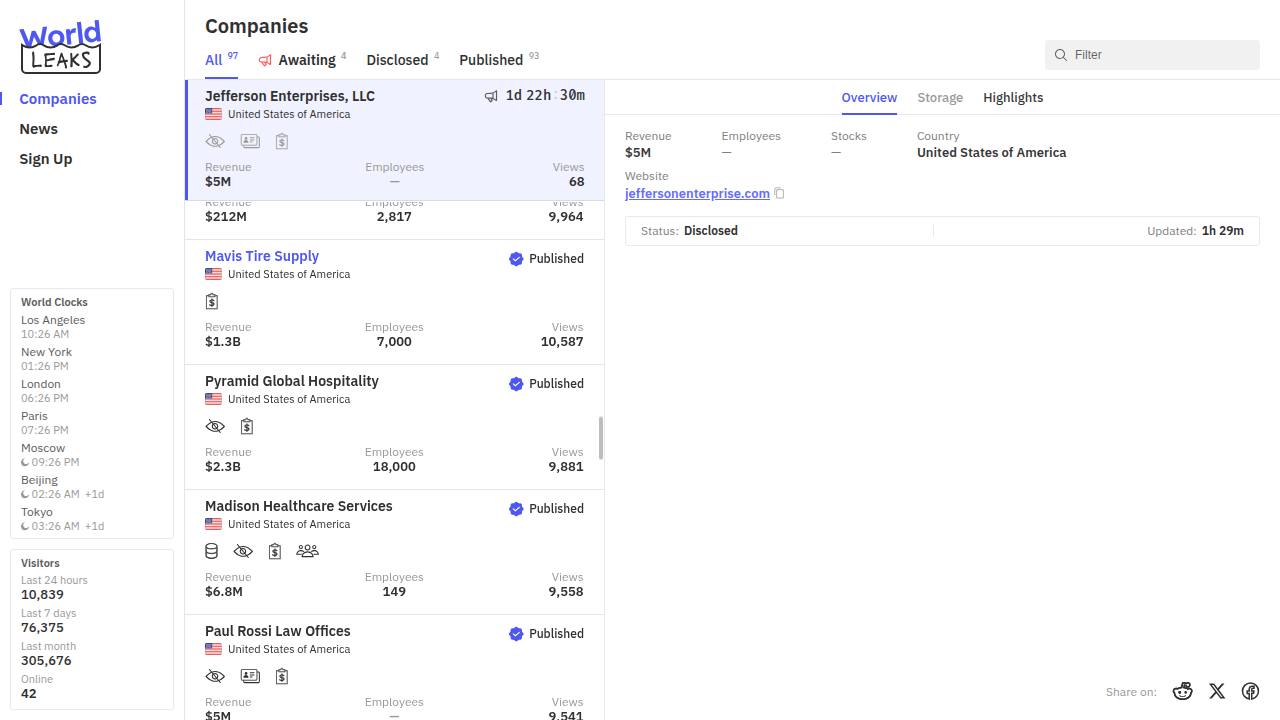Viewport: 1280px width, 720px height.
Task: Share on X (Twitter) icon
Action: pyautogui.click(x=1217, y=691)
